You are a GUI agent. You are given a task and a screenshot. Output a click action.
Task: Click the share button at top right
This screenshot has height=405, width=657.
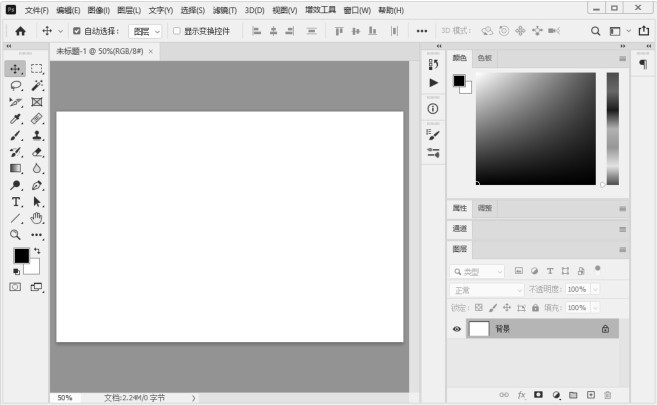tap(642, 31)
